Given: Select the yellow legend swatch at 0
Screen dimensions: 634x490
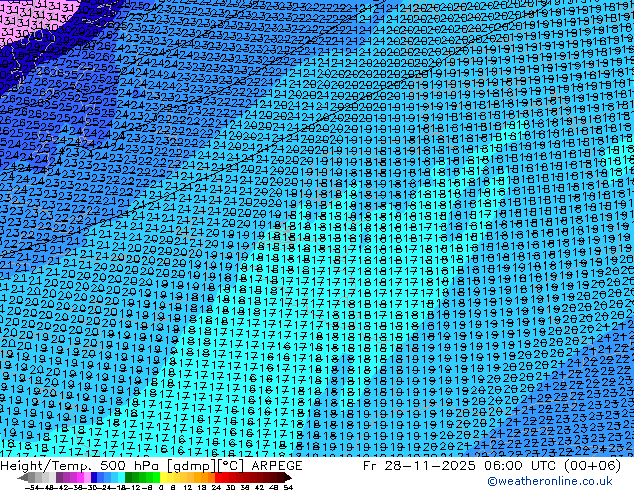Looking at the screenshot, I should pyautogui.click(x=163, y=477).
